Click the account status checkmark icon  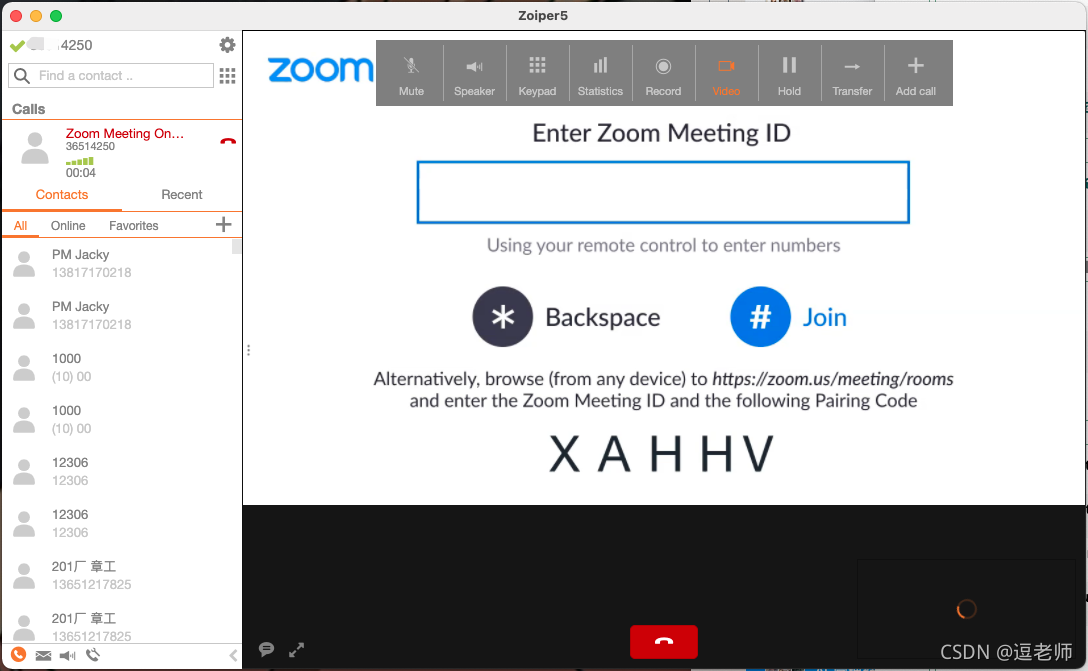(17, 46)
